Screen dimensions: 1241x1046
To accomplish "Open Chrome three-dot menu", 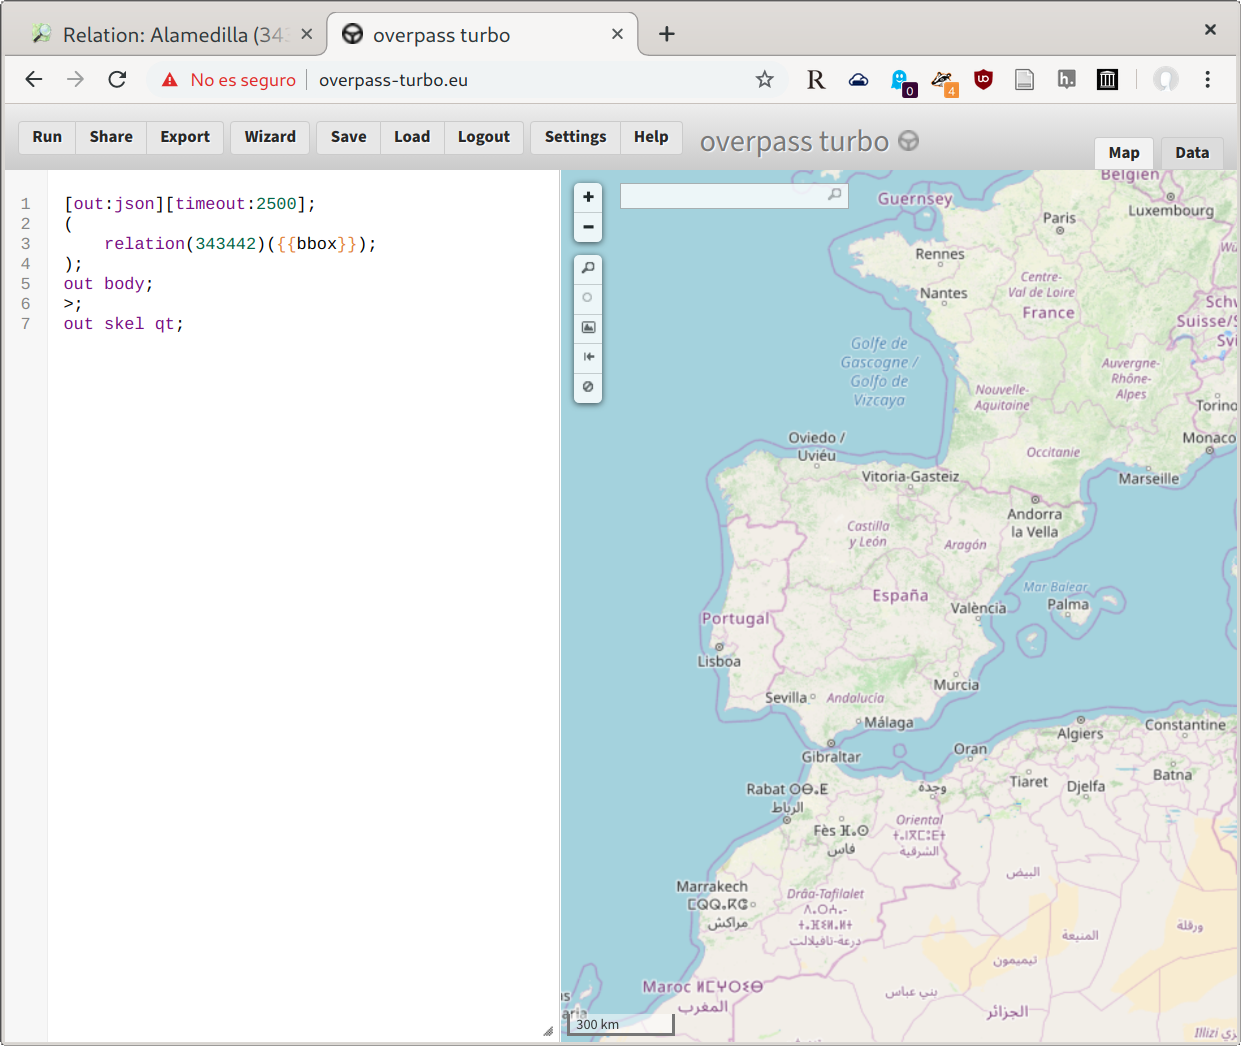I will tap(1208, 79).
